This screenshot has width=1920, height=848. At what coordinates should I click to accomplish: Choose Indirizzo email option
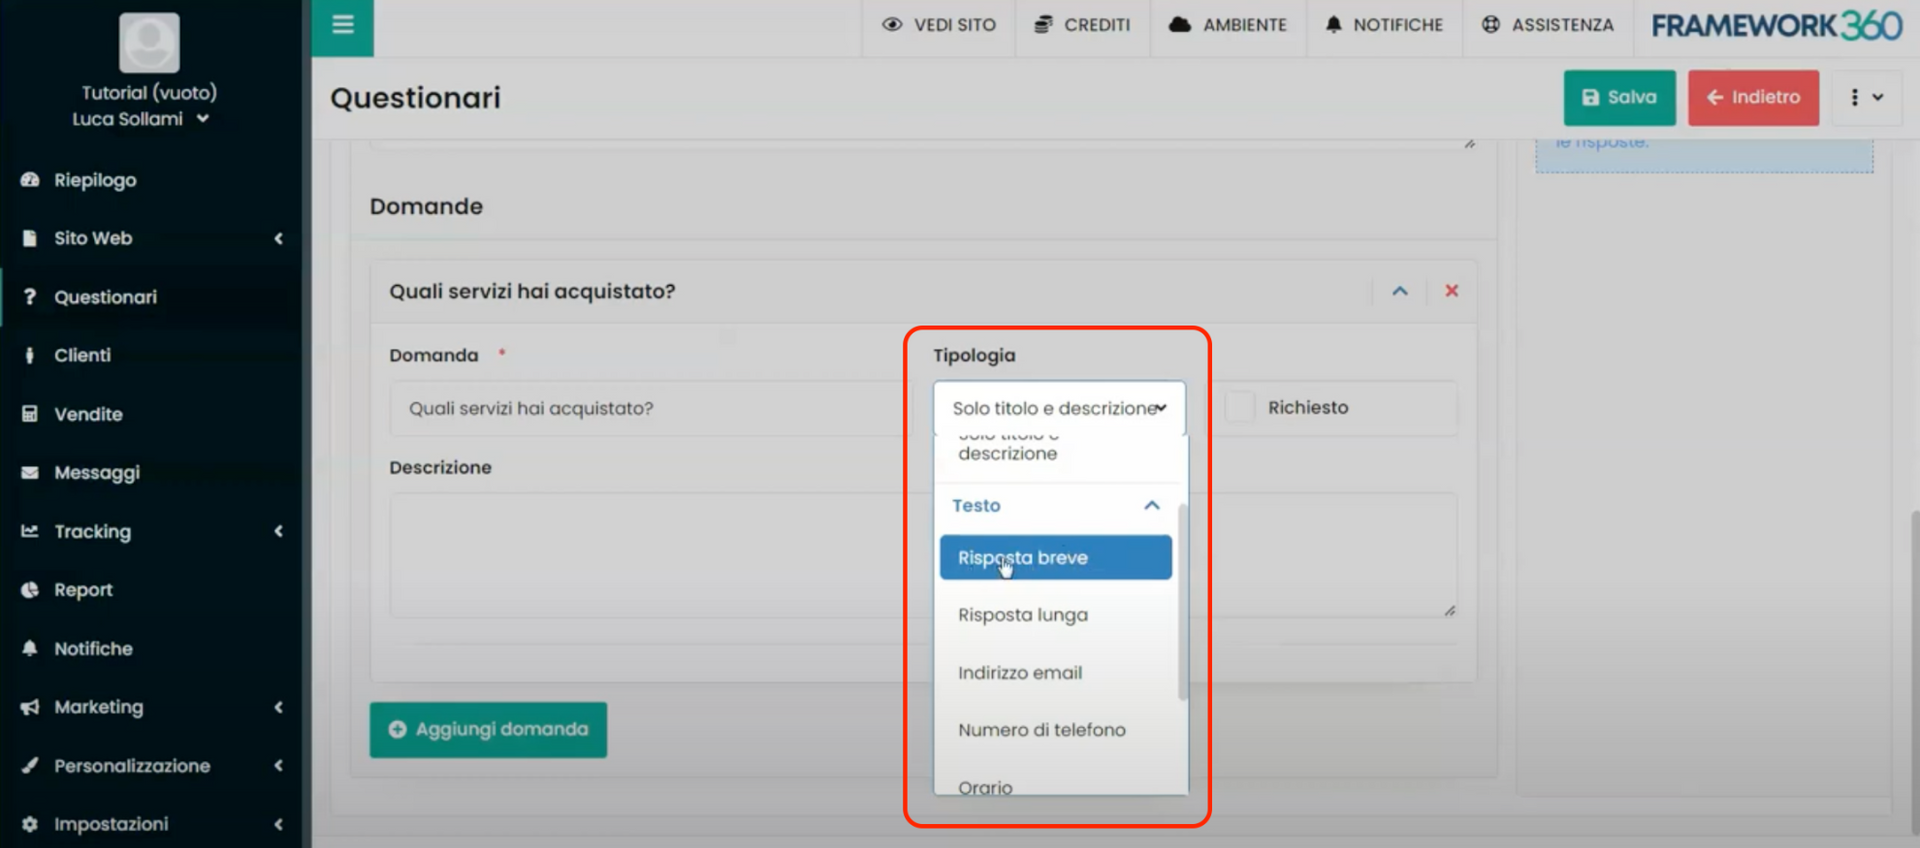pyautogui.click(x=1020, y=673)
